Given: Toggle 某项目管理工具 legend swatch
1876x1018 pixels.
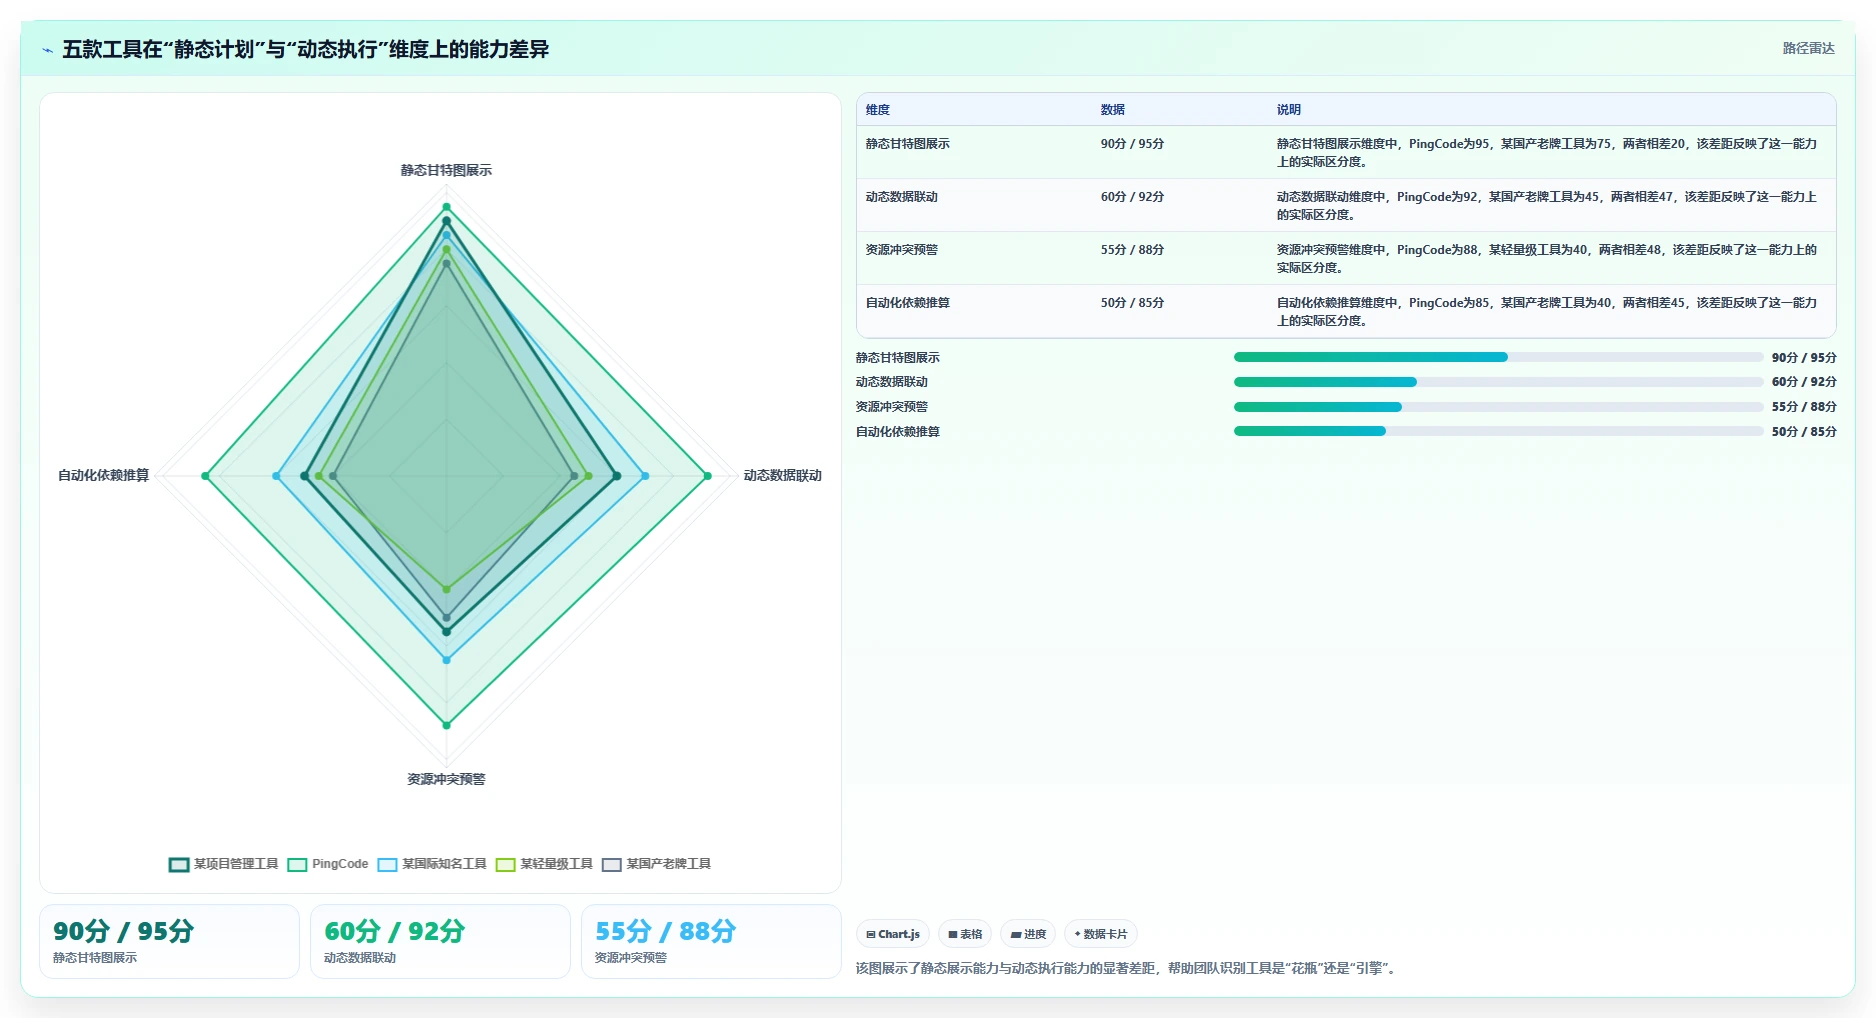Looking at the screenshot, I should [x=179, y=864].
